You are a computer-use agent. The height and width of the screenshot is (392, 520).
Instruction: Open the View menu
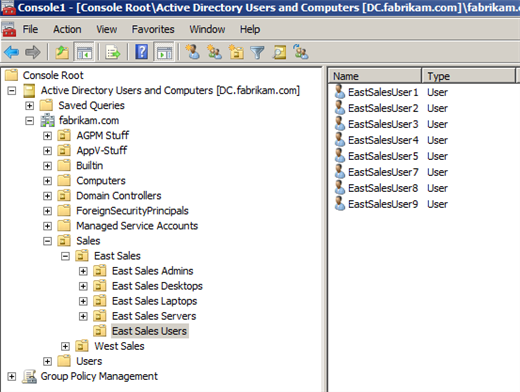(107, 29)
